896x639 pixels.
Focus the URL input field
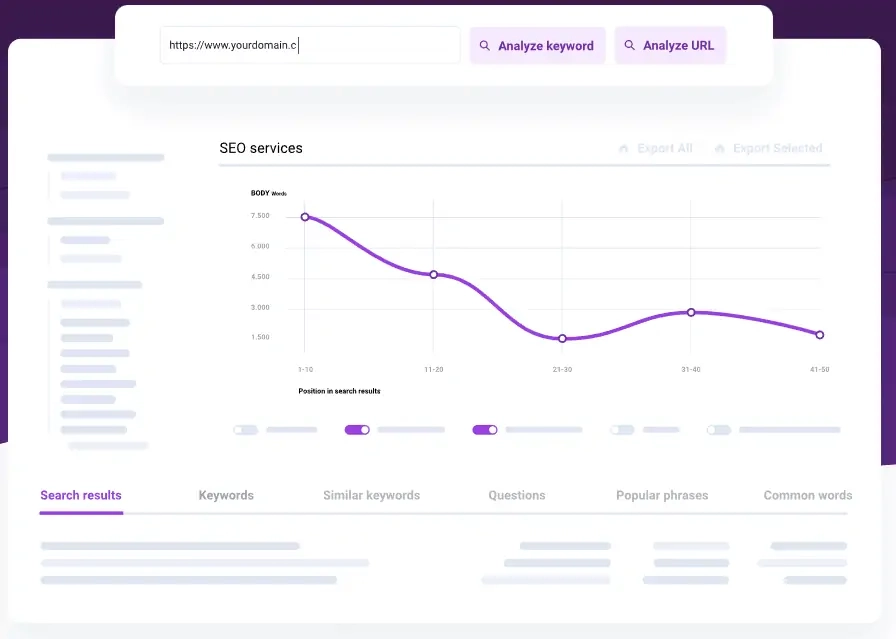point(310,46)
